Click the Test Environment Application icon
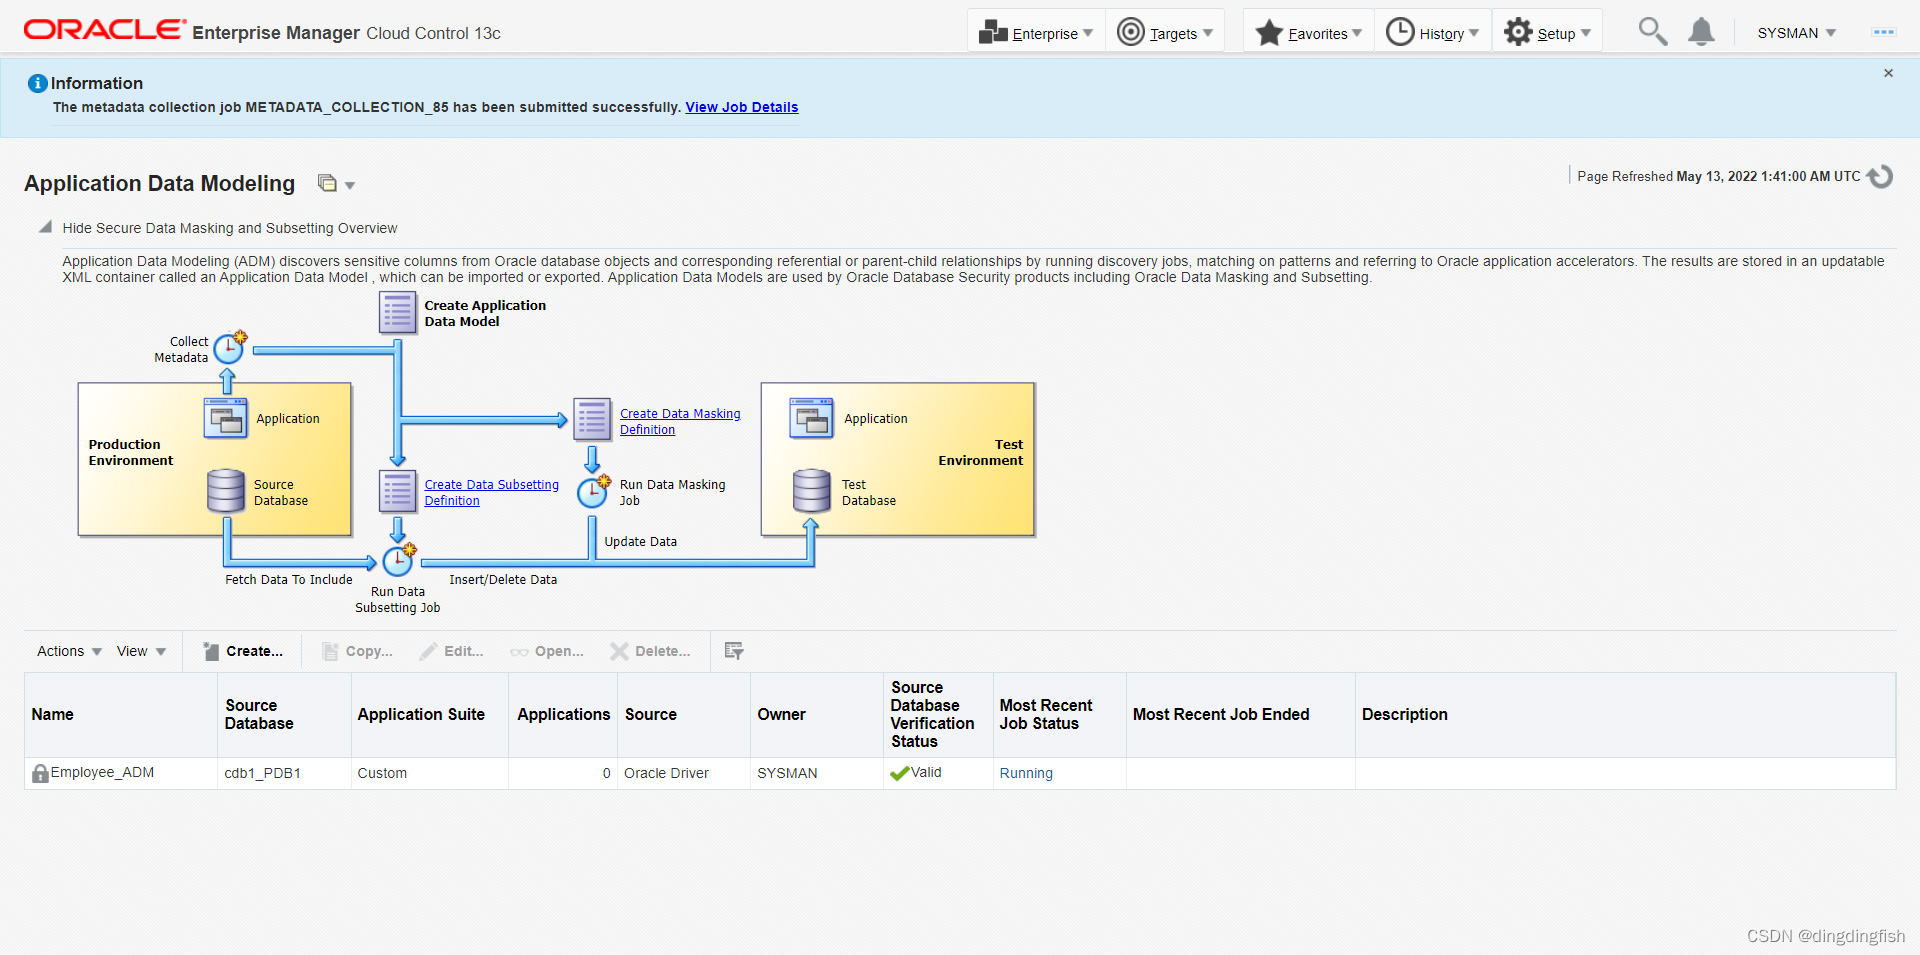 pyautogui.click(x=811, y=418)
